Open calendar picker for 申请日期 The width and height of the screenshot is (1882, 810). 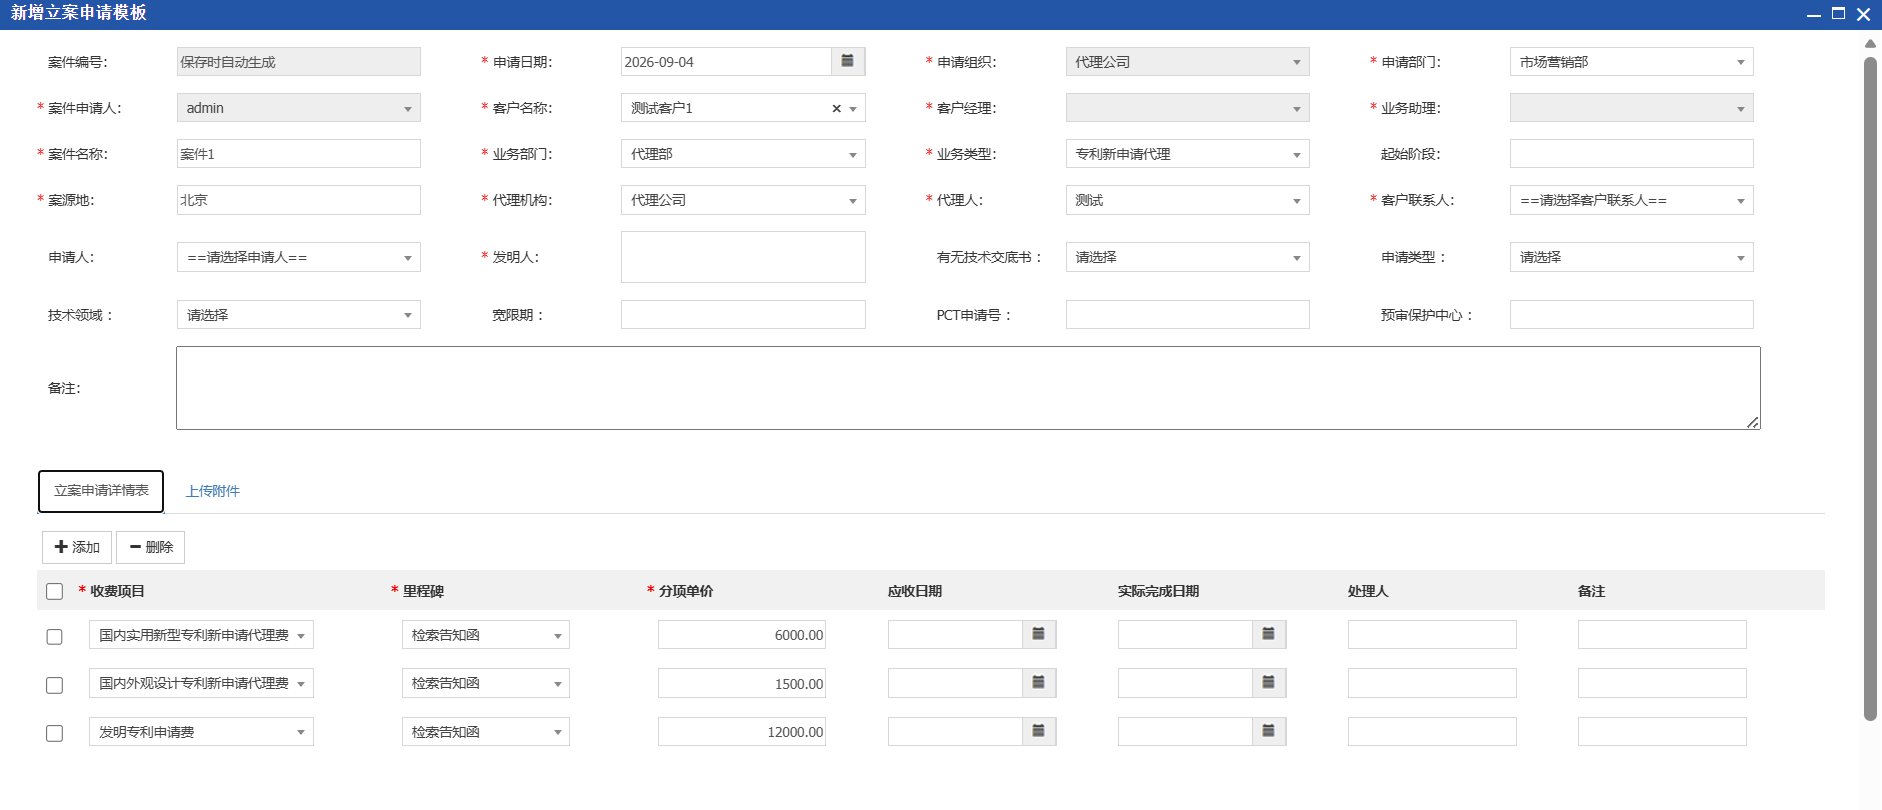pyautogui.click(x=847, y=62)
